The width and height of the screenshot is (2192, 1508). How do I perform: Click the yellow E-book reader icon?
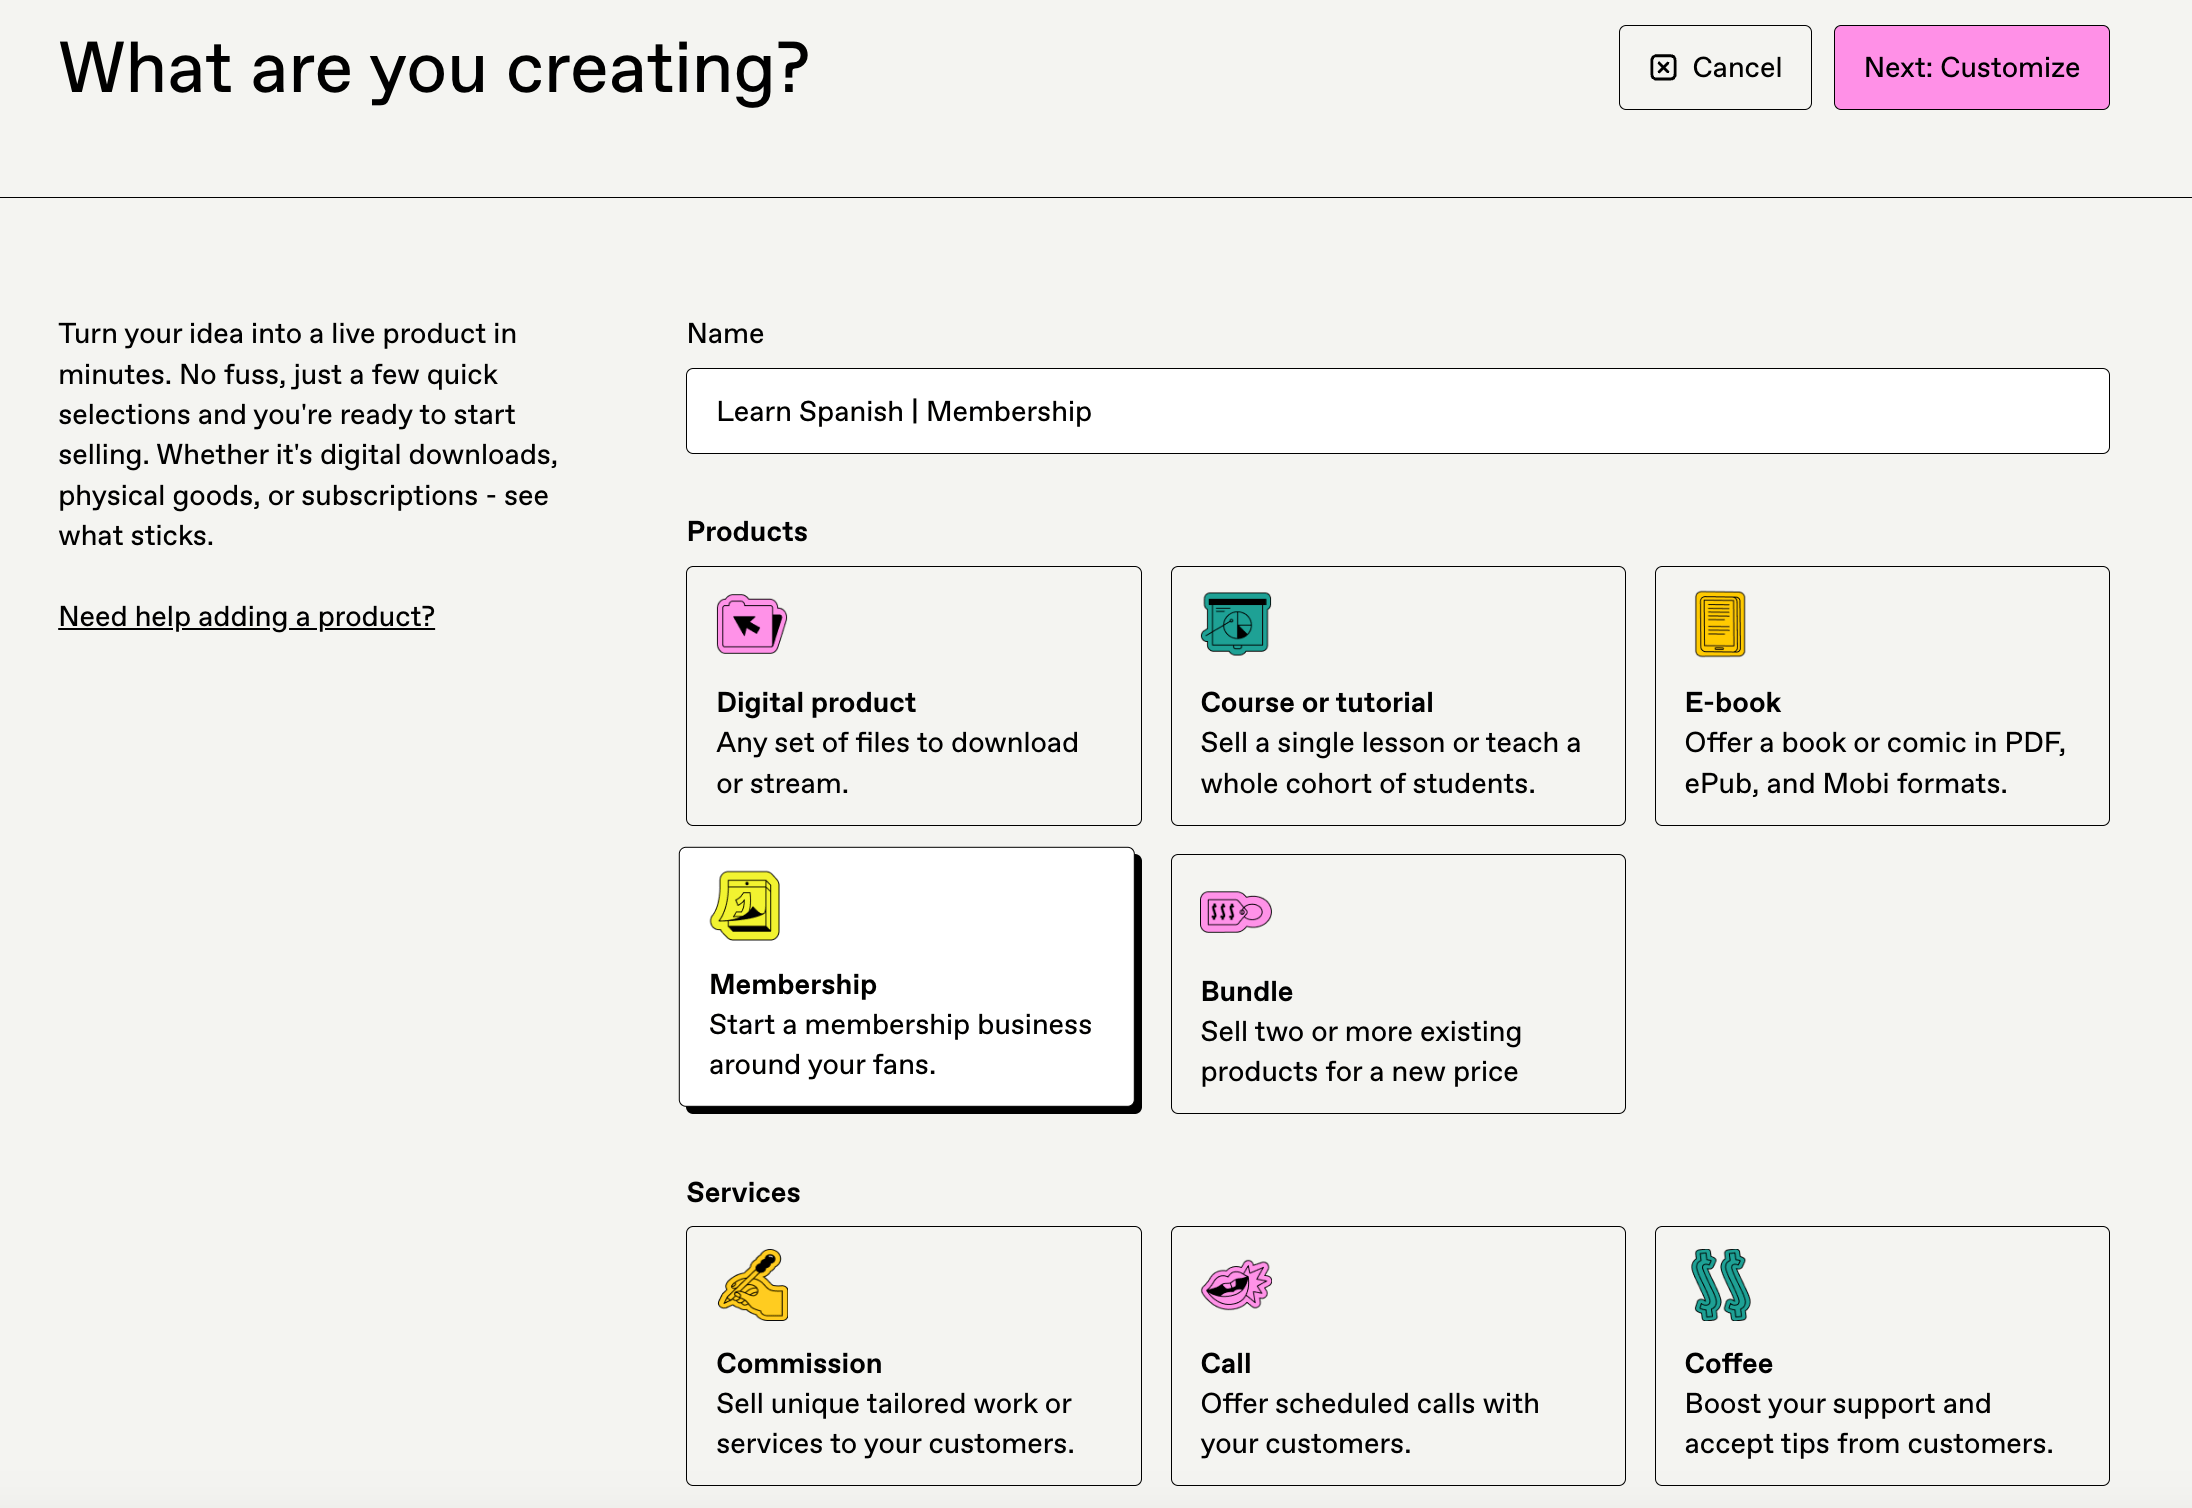(1719, 623)
